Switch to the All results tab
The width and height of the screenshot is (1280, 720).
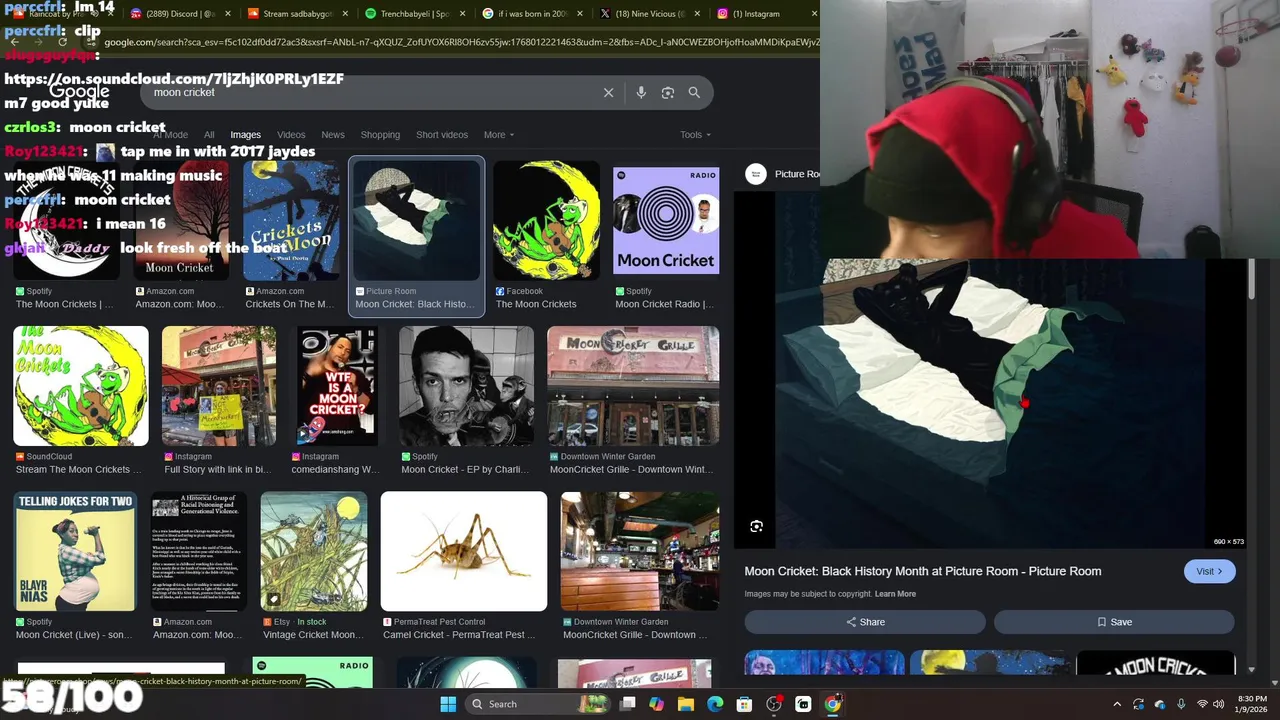[x=209, y=135]
